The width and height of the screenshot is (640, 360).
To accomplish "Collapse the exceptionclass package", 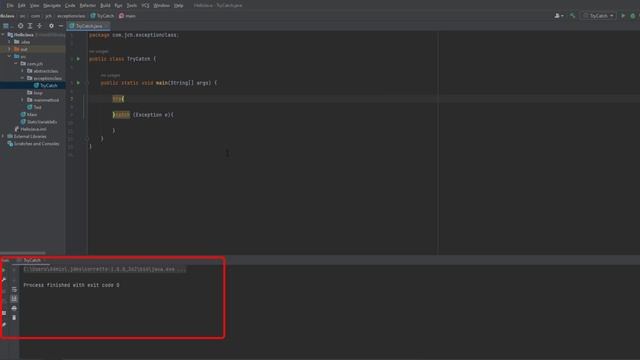I will (23, 78).
